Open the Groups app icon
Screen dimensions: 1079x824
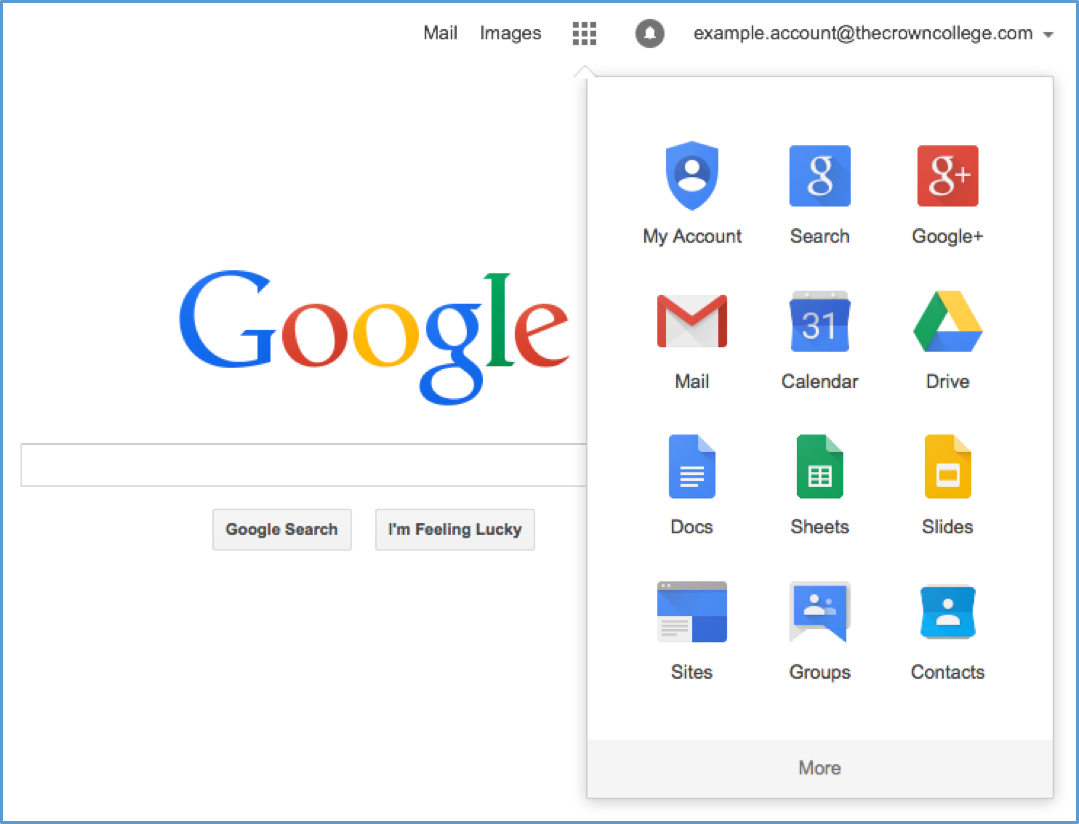point(820,612)
